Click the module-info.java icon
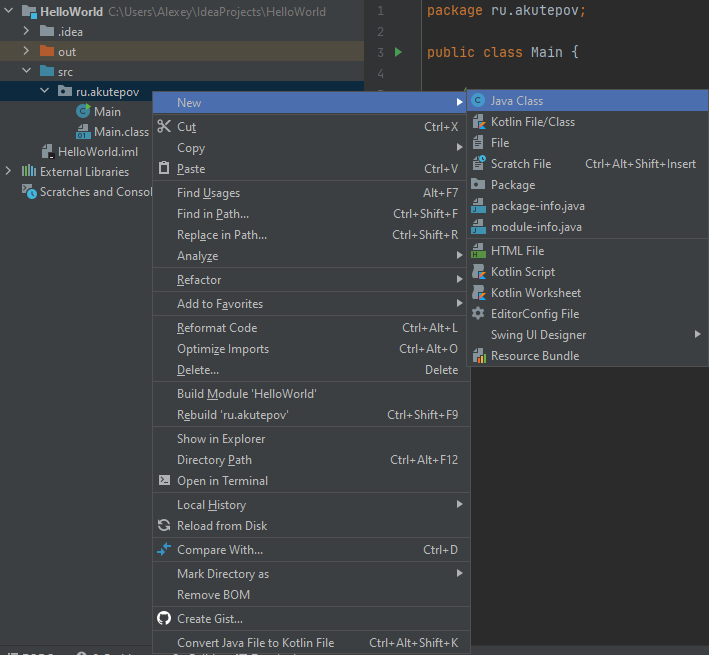The height and width of the screenshot is (655, 709). coord(478,226)
